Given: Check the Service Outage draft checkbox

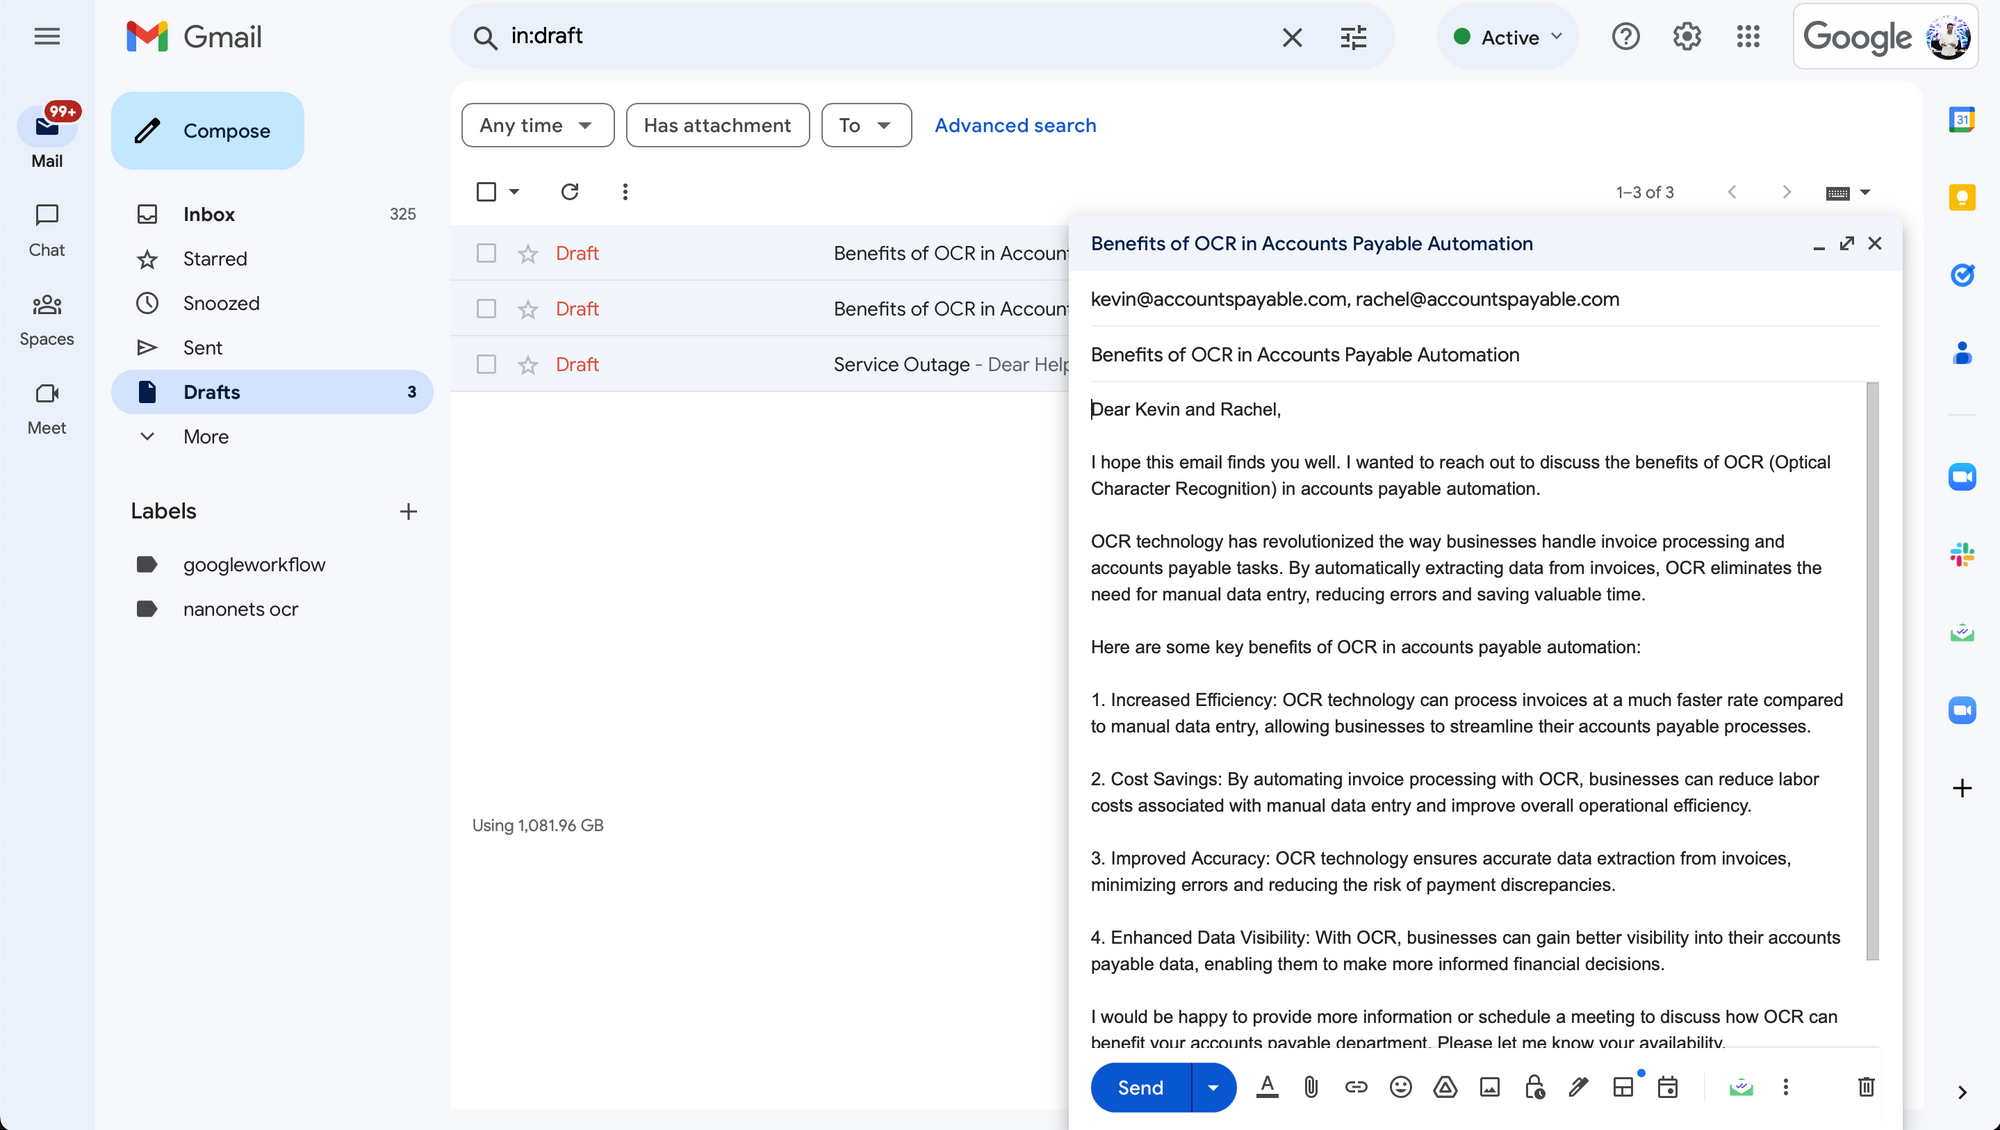Looking at the screenshot, I should [x=486, y=364].
